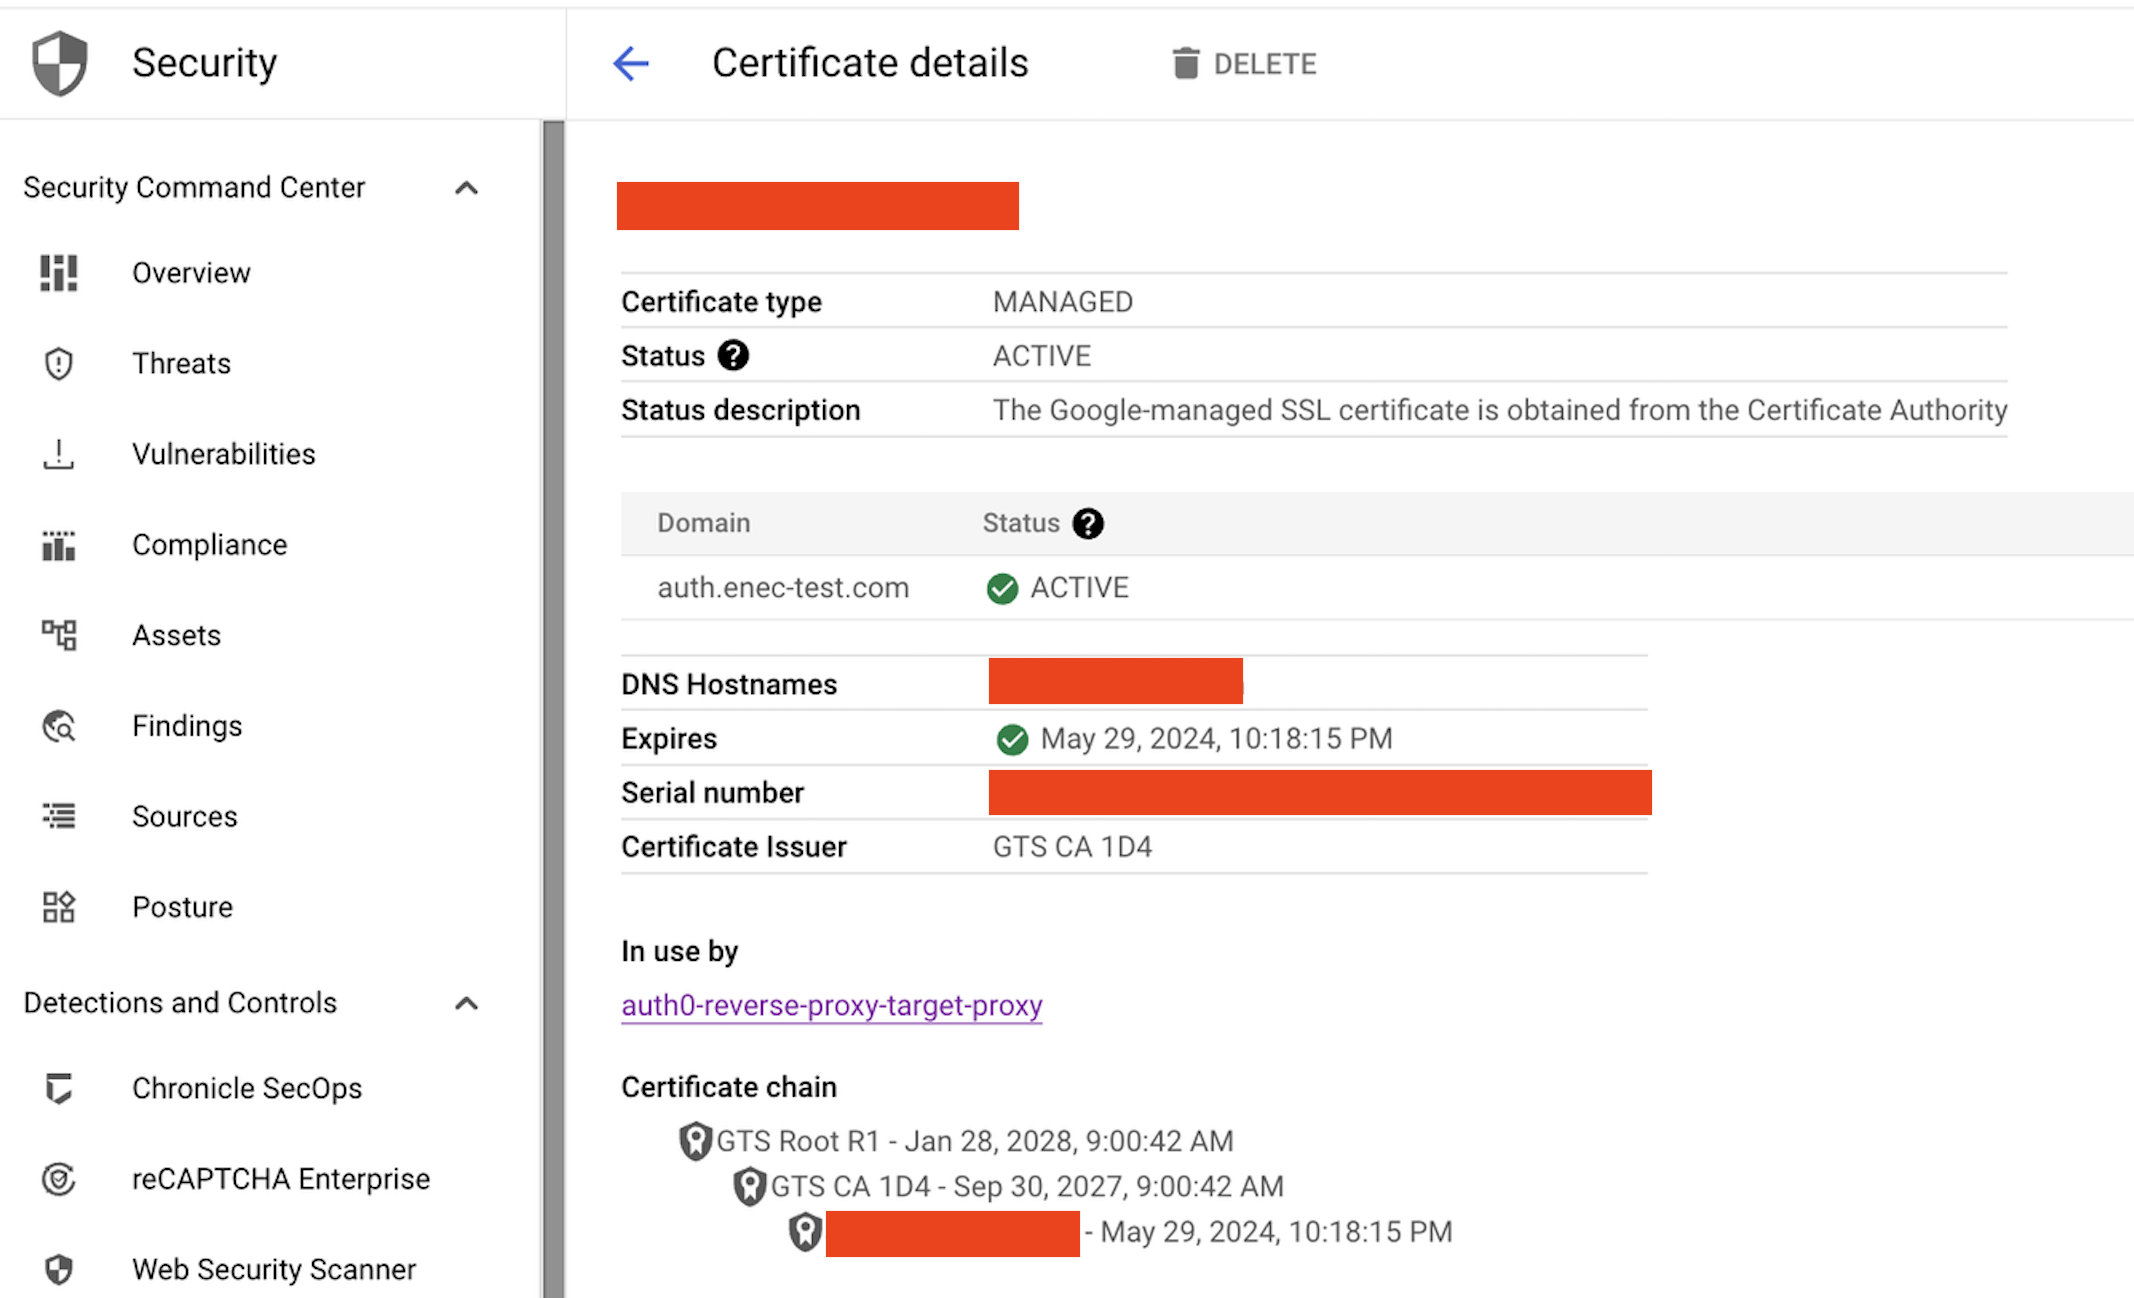Click the back arrow icon
The width and height of the screenshot is (2134, 1298).
631,64
